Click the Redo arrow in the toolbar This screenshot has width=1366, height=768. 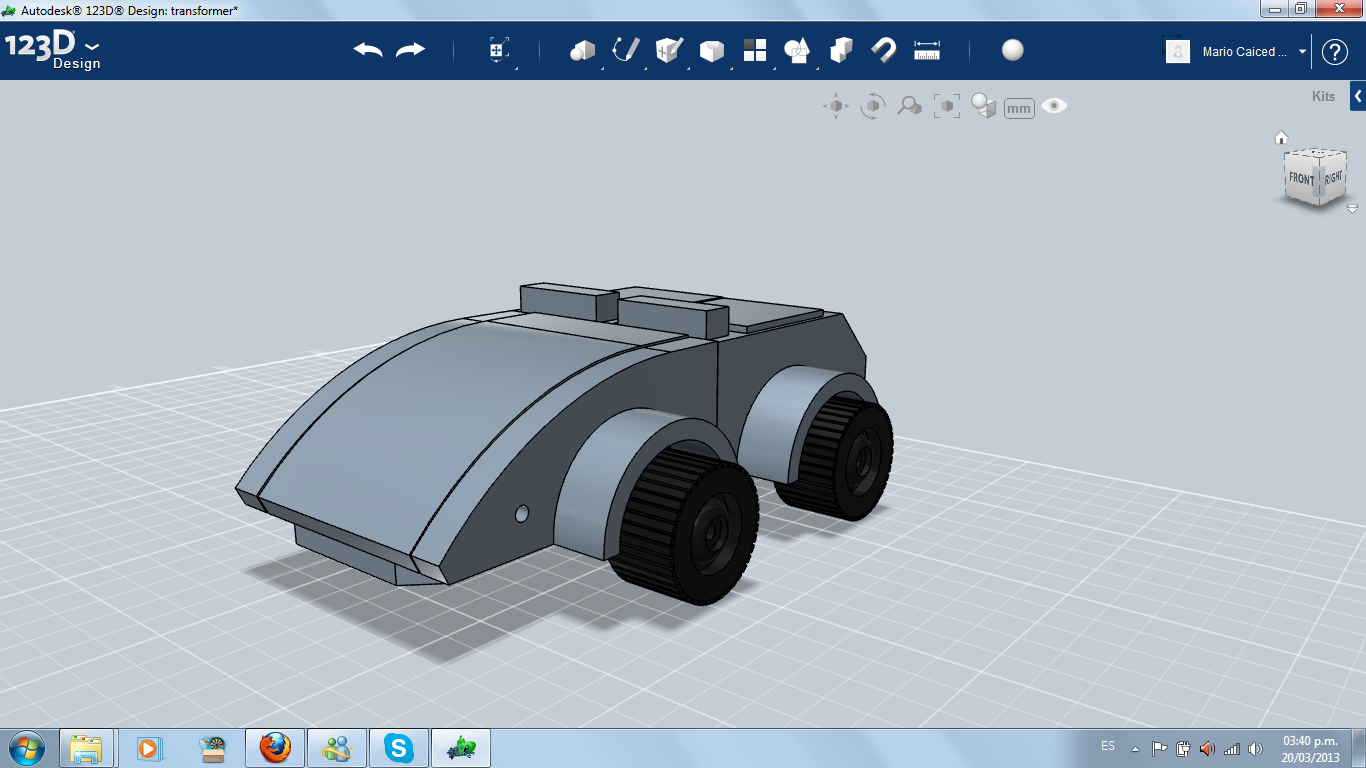click(x=410, y=50)
